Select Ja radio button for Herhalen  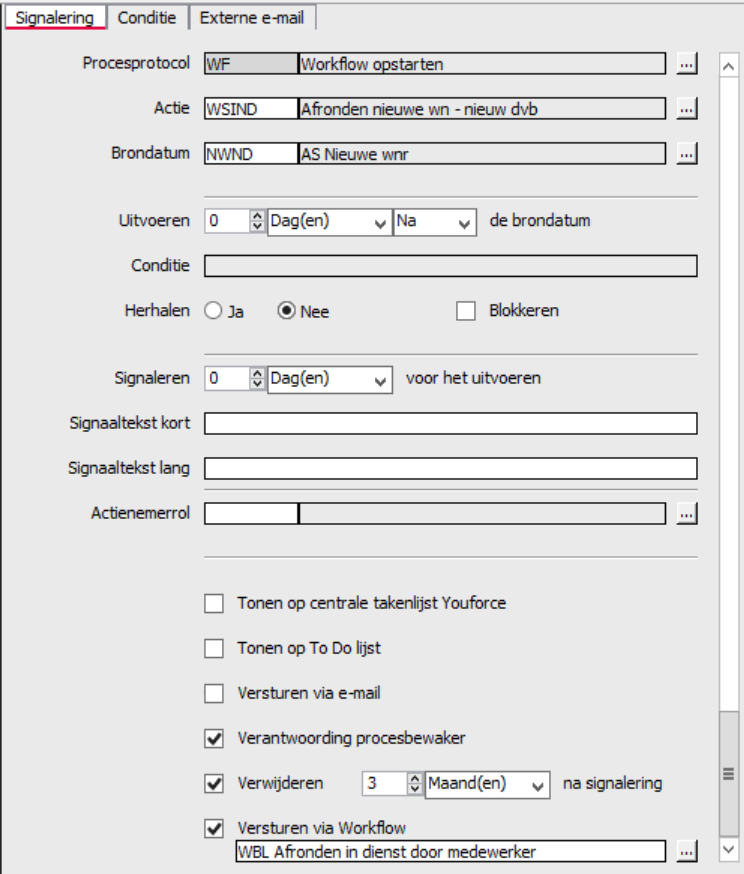click(x=213, y=310)
